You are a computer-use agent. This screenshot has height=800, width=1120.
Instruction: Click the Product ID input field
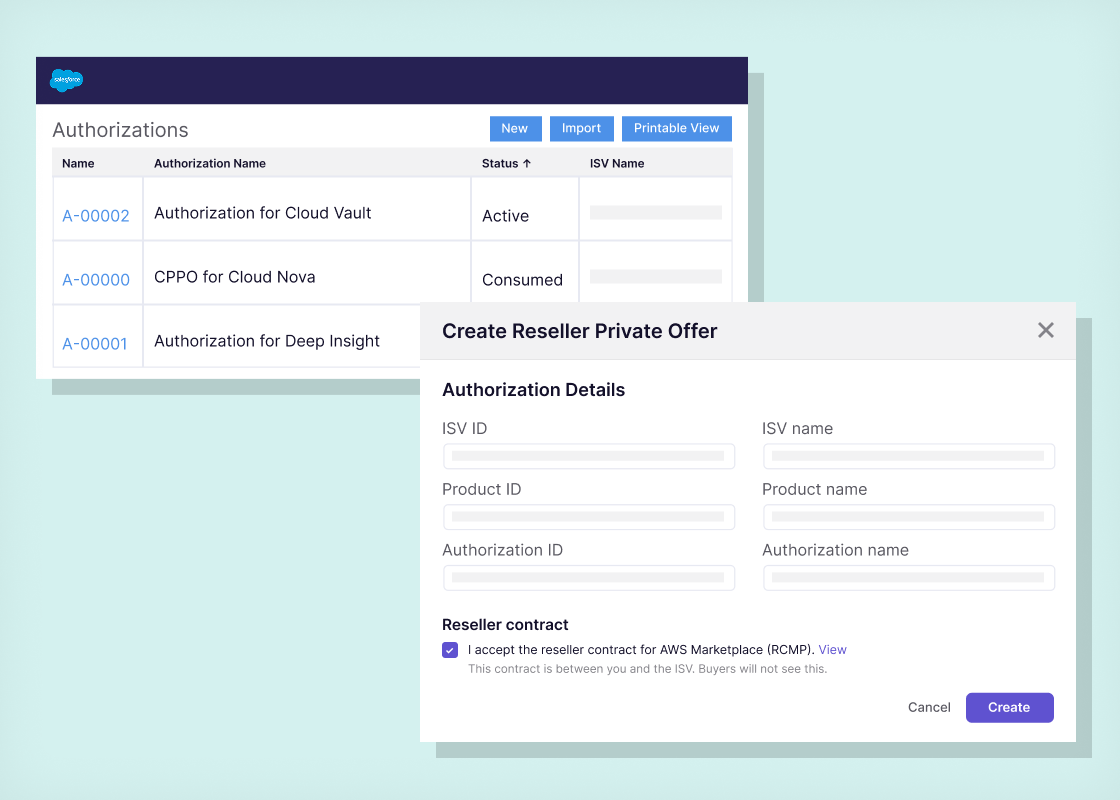[589, 517]
